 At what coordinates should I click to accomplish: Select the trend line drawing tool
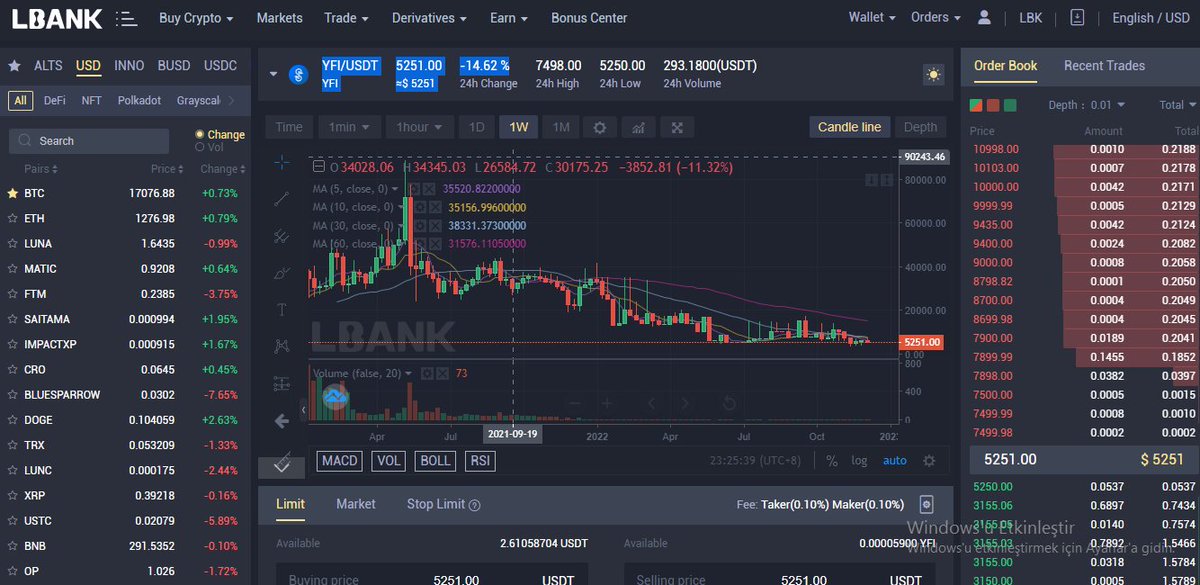[281, 199]
